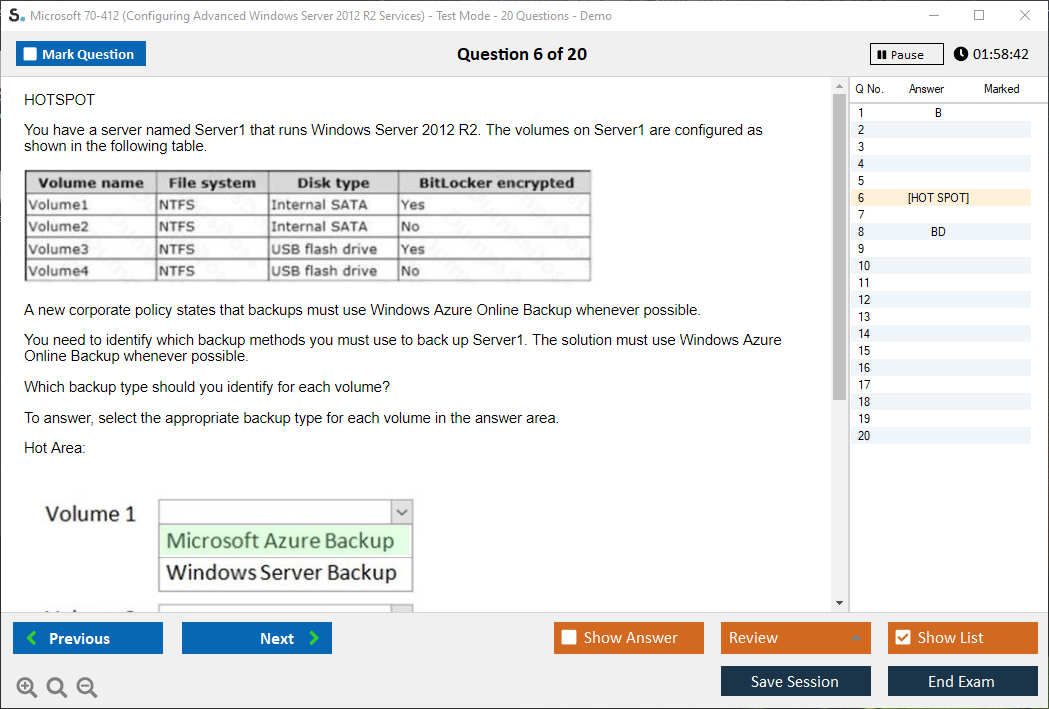Image resolution: width=1049 pixels, height=709 pixels.
Task: Click the reset zoom magnifier icon
Action: coord(57,687)
